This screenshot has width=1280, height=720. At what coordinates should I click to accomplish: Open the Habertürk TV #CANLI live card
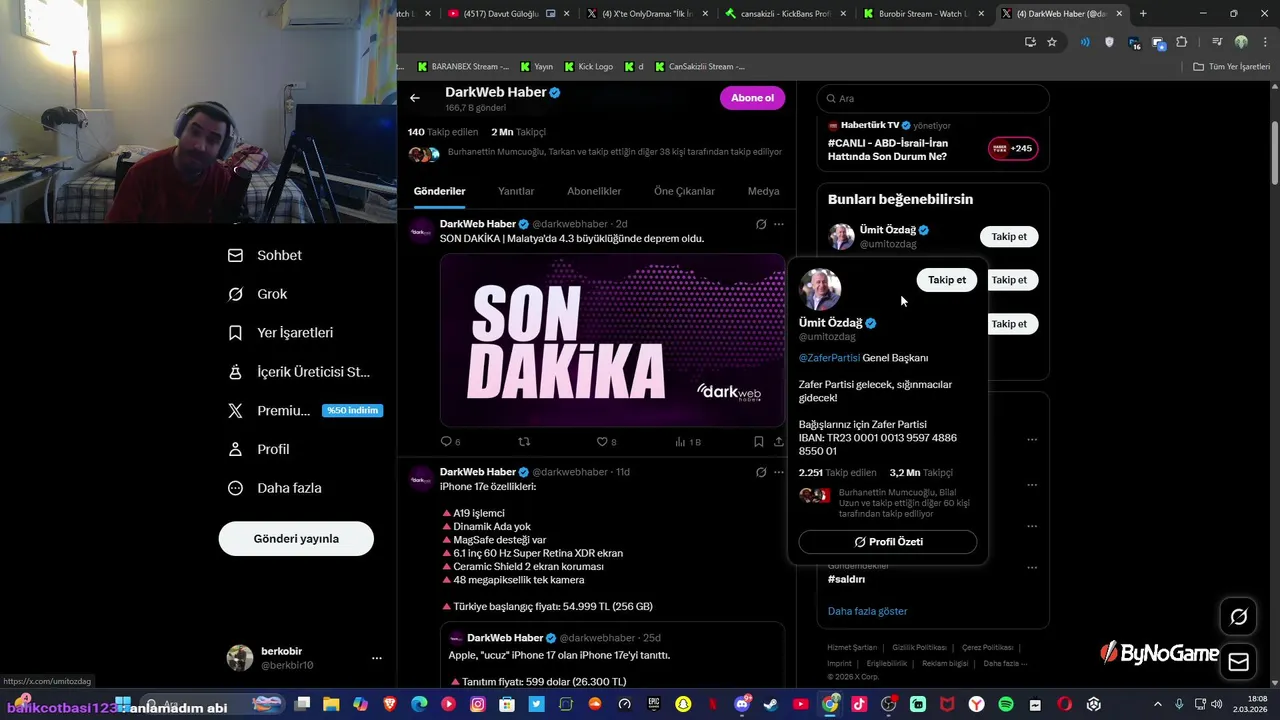pos(932,142)
